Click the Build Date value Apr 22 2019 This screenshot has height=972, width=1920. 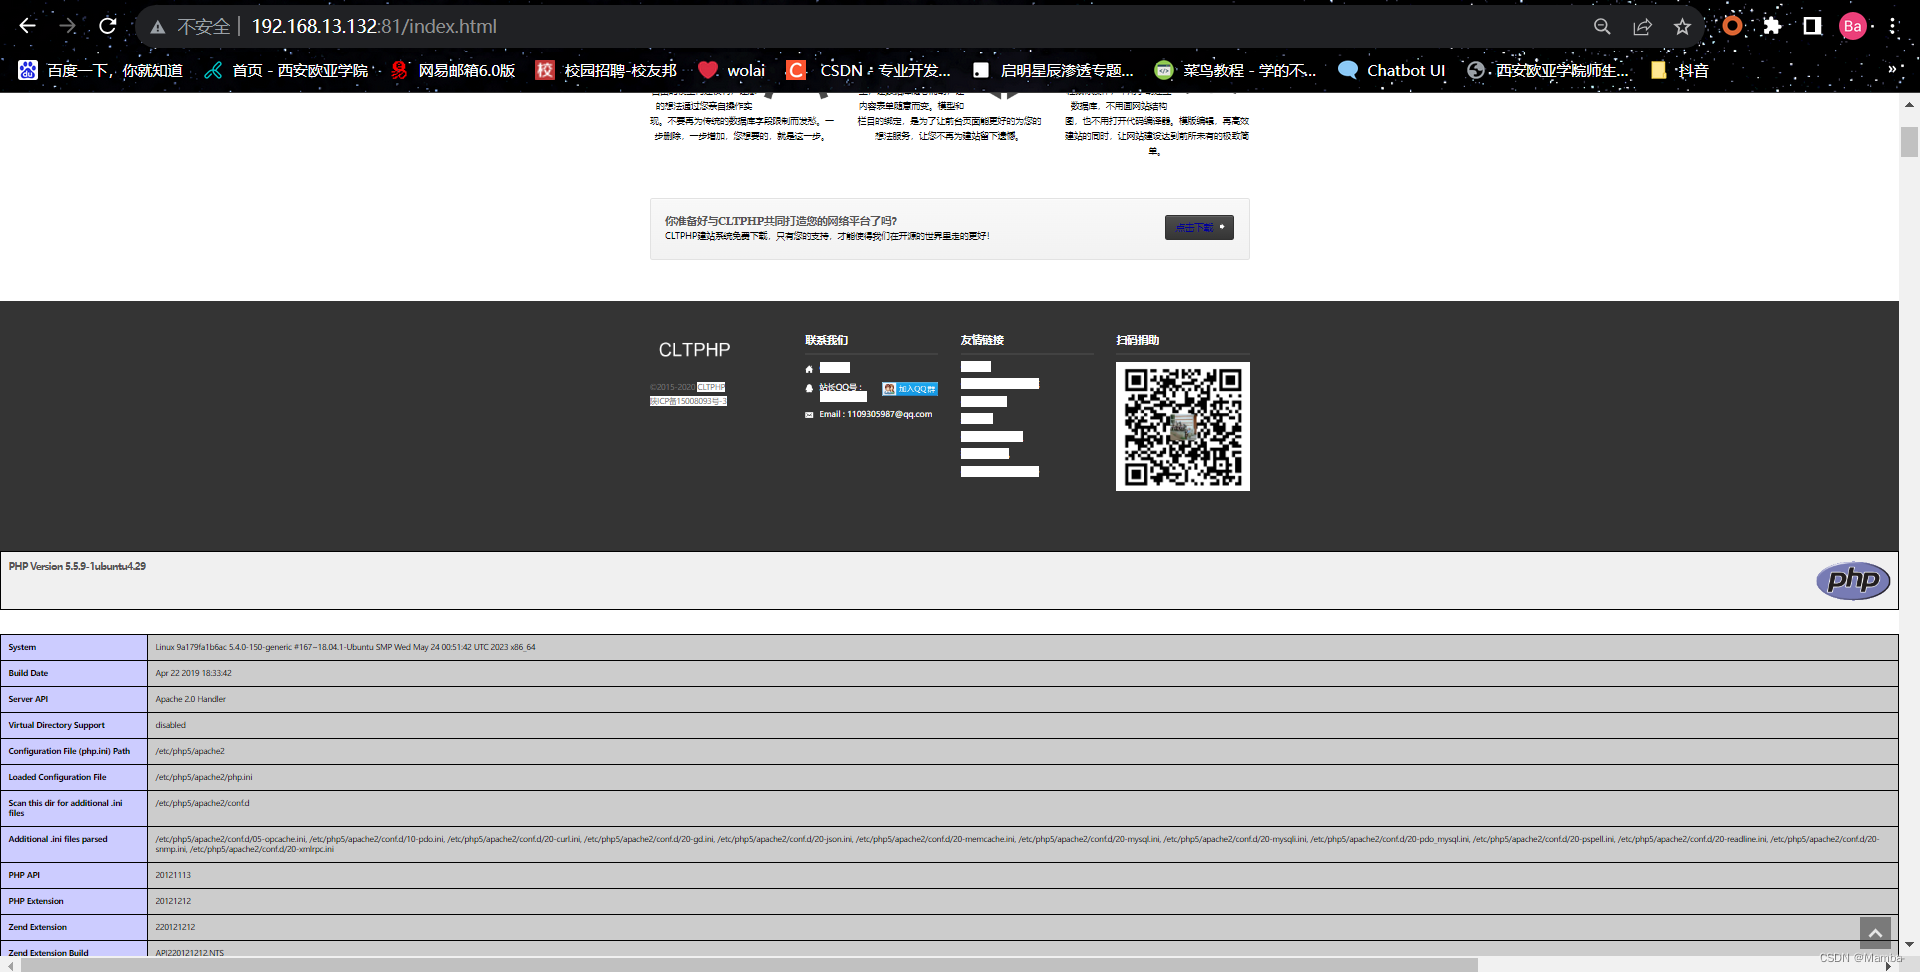point(193,673)
